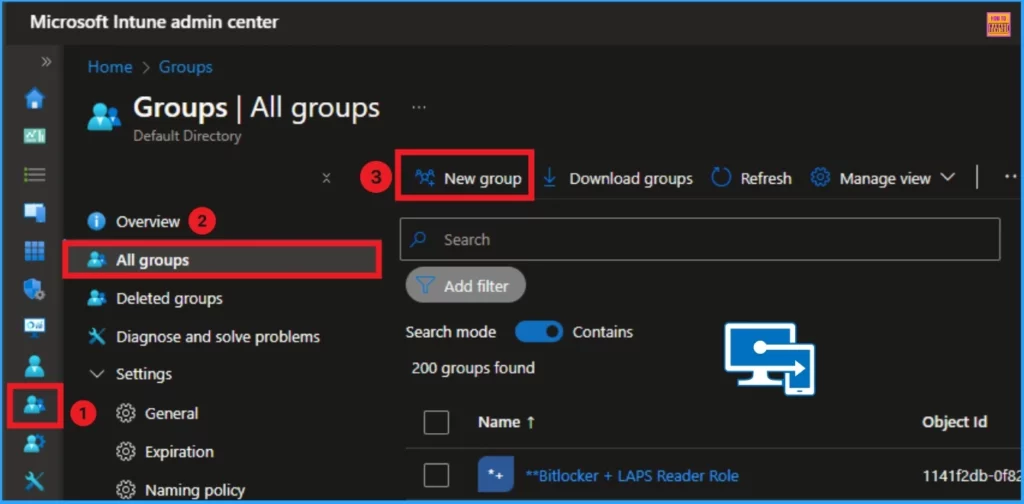
Task: Click the Add filter button
Action: tap(466, 285)
